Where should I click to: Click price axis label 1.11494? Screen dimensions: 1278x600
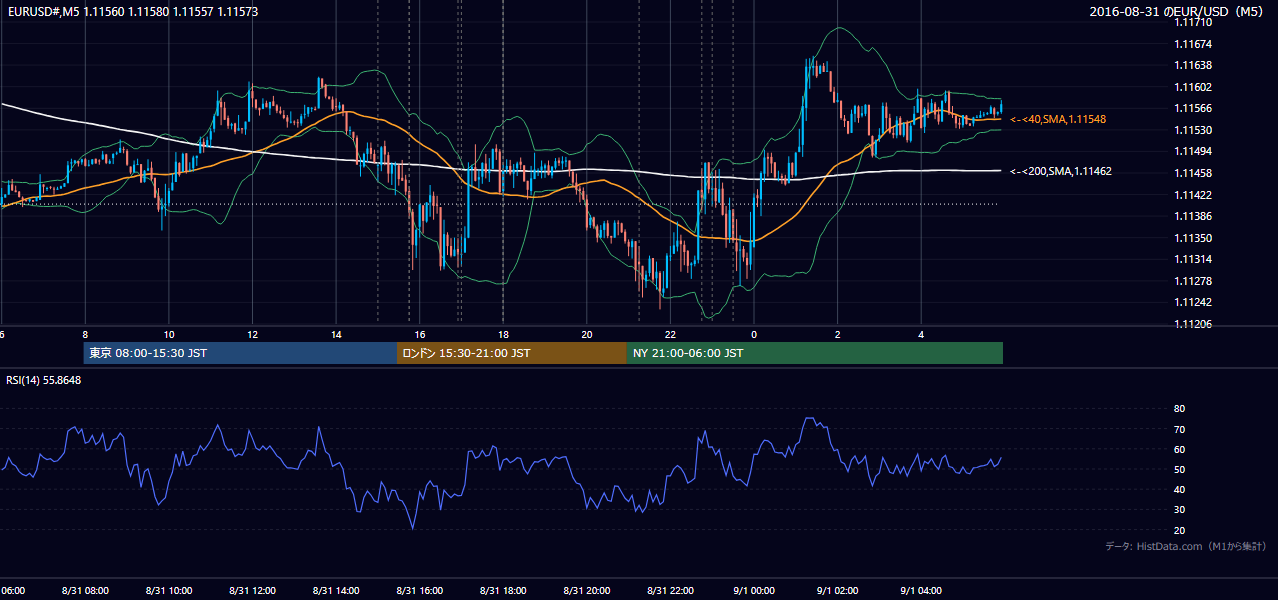[x=1192, y=151]
